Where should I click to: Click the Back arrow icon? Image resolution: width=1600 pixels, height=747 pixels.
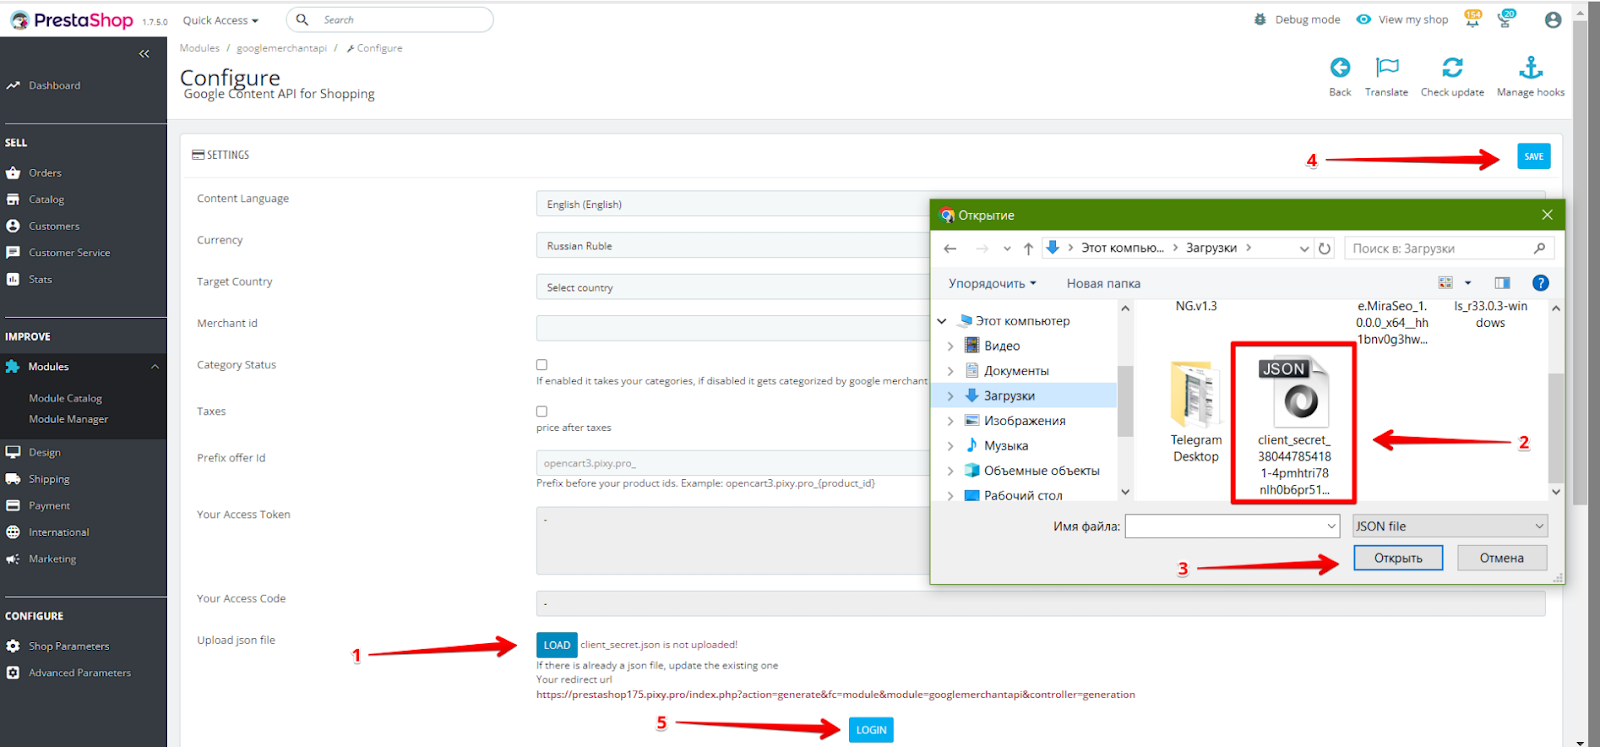pyautogui.click(x=1340, y=67)
